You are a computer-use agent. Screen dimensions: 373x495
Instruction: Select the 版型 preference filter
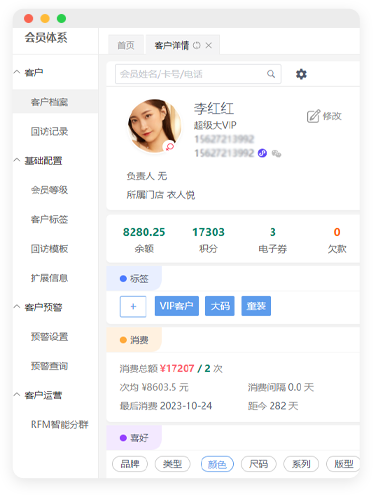343,464
